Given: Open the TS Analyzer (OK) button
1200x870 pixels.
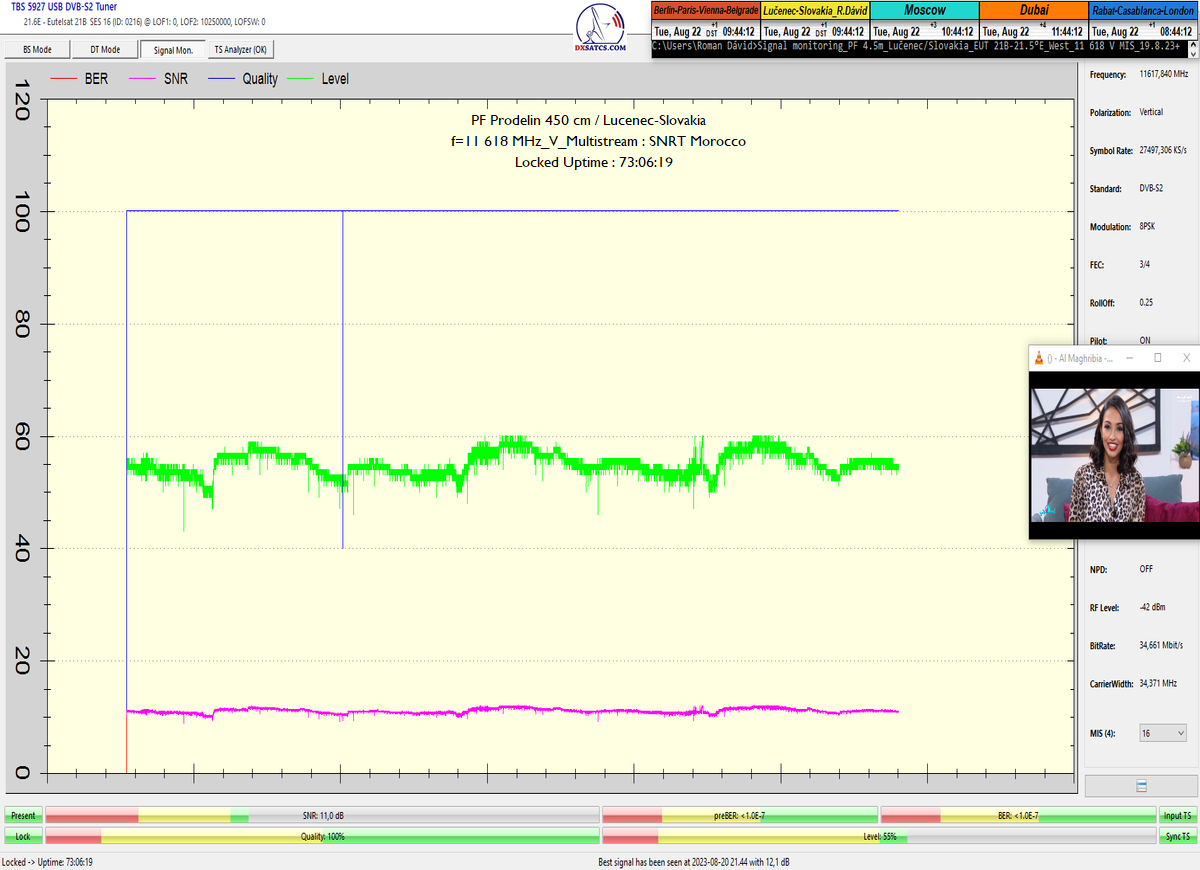Looking at the screenshot, I should click(240, 50).
